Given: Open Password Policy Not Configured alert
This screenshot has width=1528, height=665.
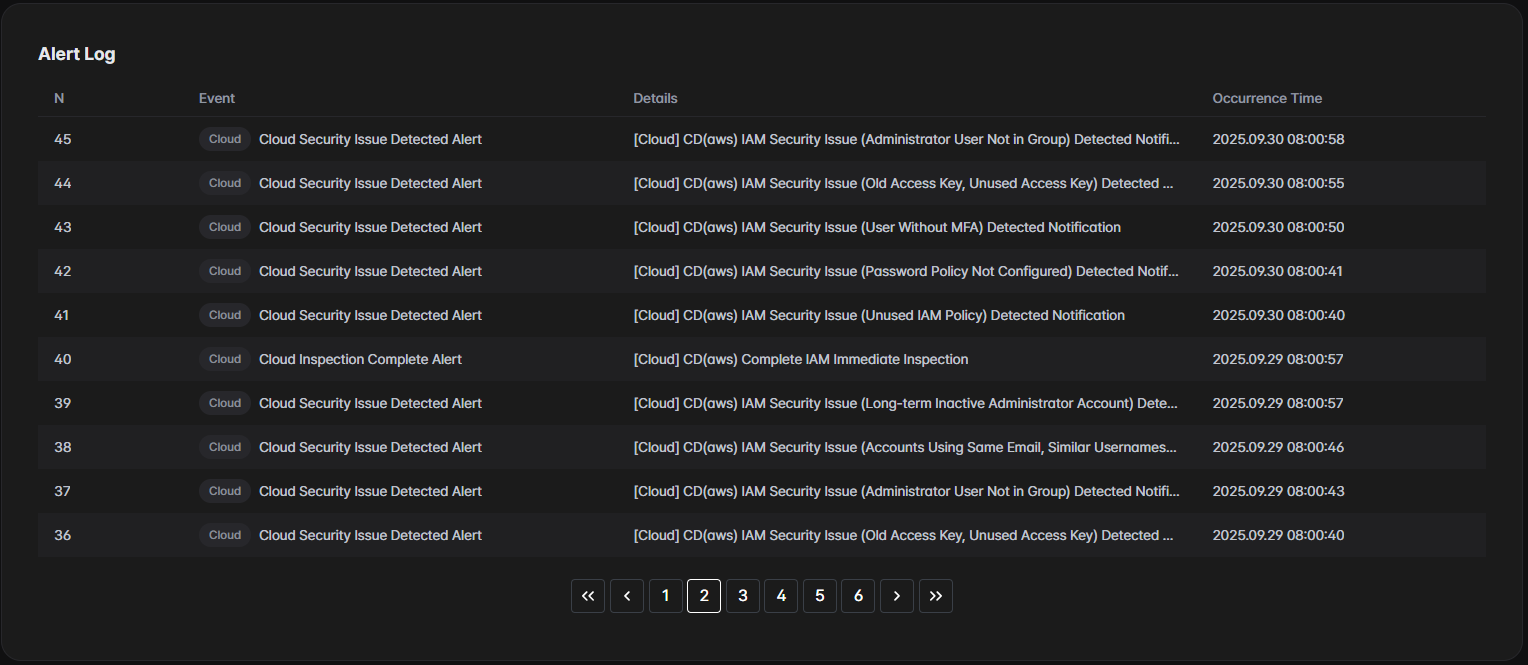Looking at the screenshot, I should pyautogui.click(x=906, y=271).
